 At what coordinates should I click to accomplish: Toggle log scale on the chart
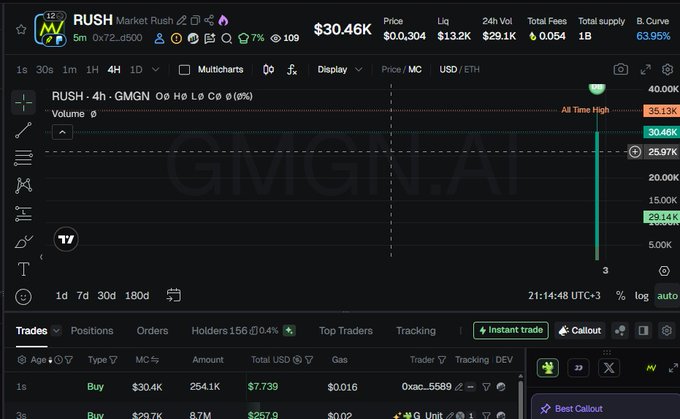641,296
